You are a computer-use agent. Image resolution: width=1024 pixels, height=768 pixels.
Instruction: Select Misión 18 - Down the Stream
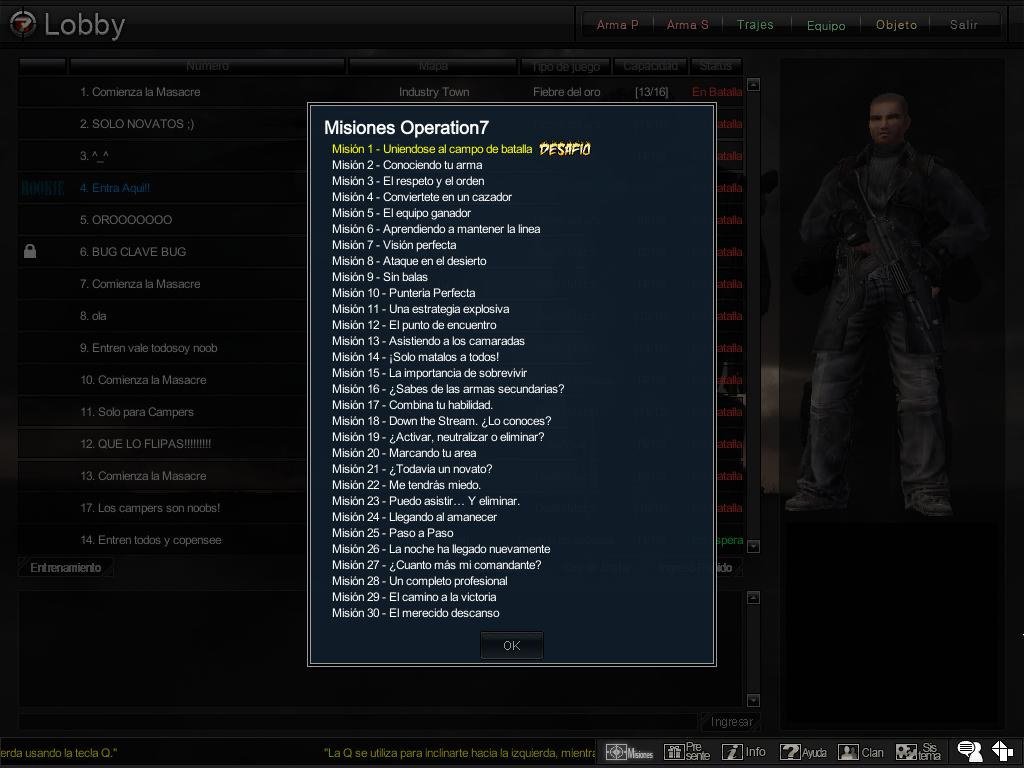441,421
